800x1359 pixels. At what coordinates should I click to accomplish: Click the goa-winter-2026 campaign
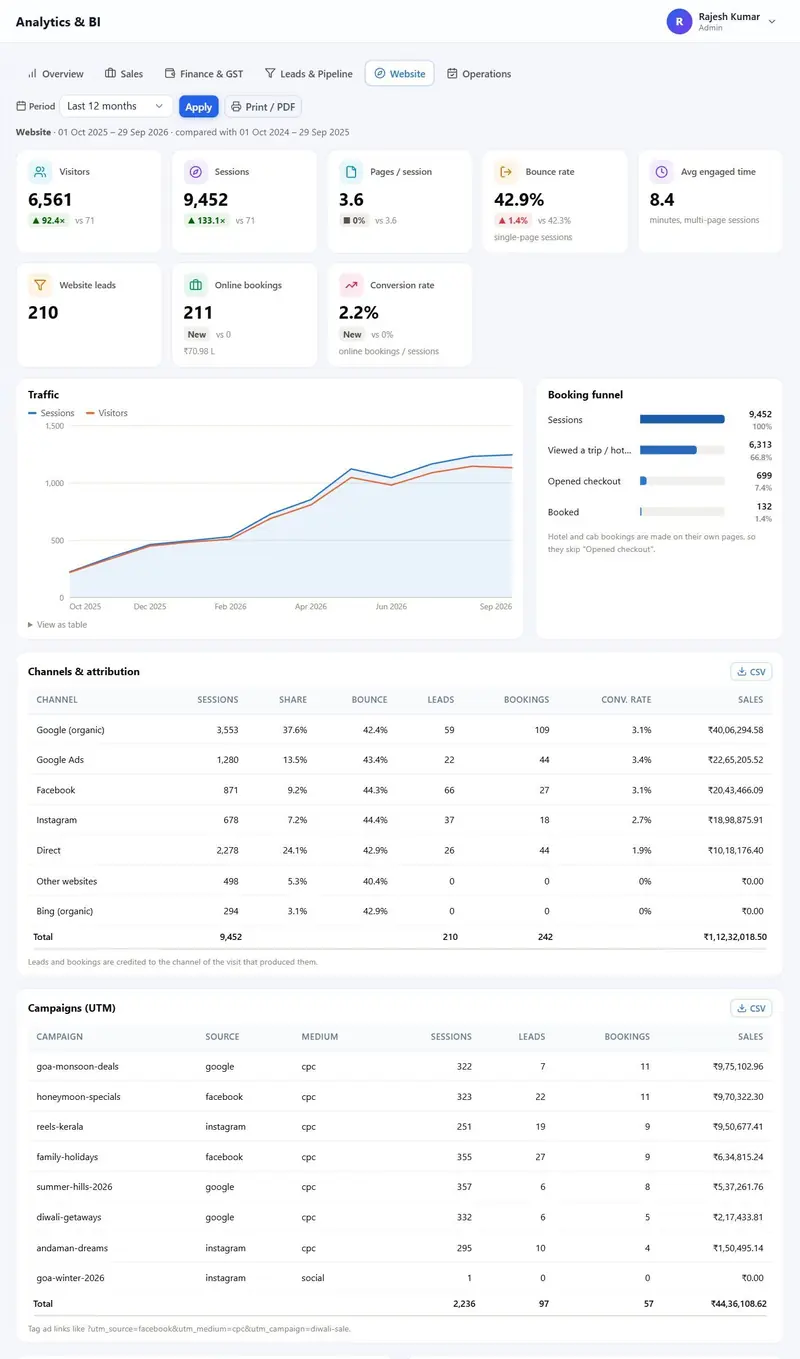(x=70, y=1278)
